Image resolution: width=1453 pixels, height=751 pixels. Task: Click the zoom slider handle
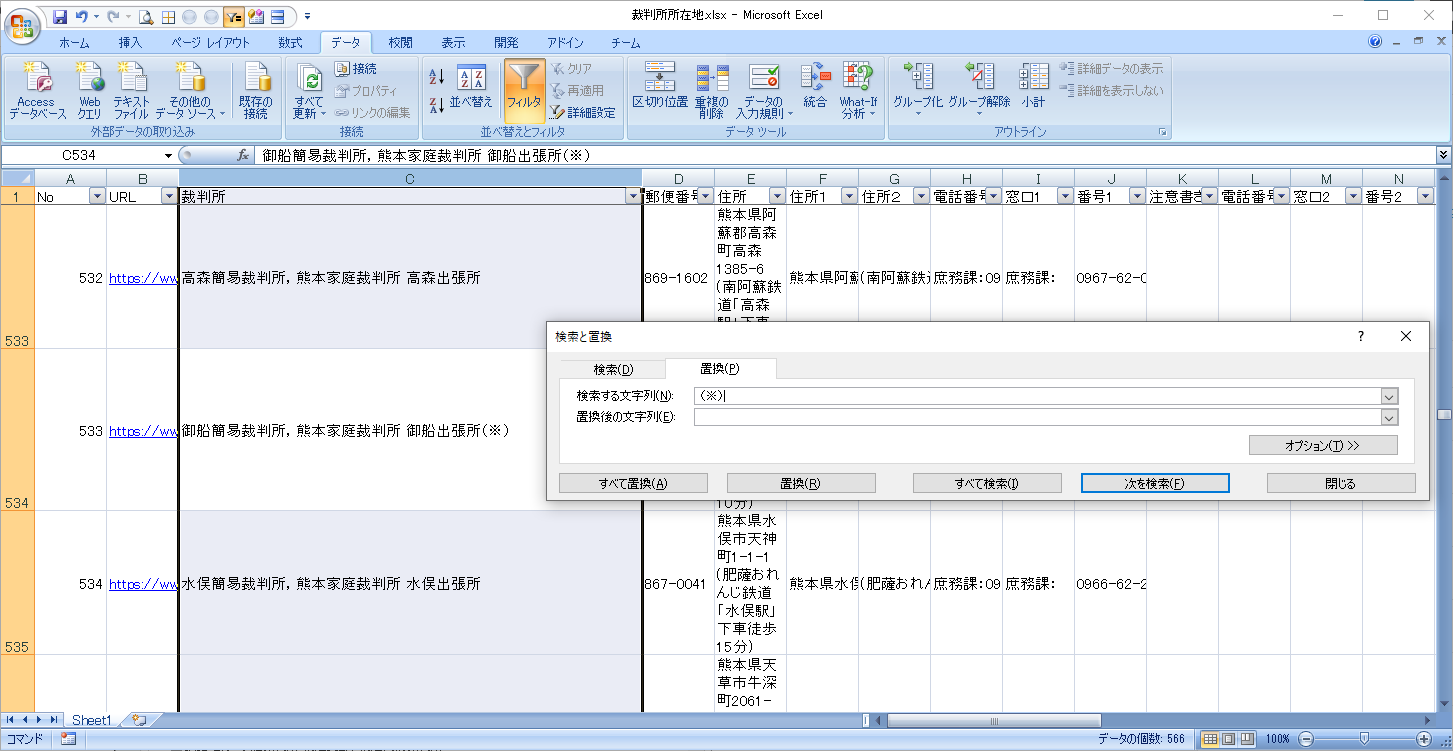coord(1363,739)
